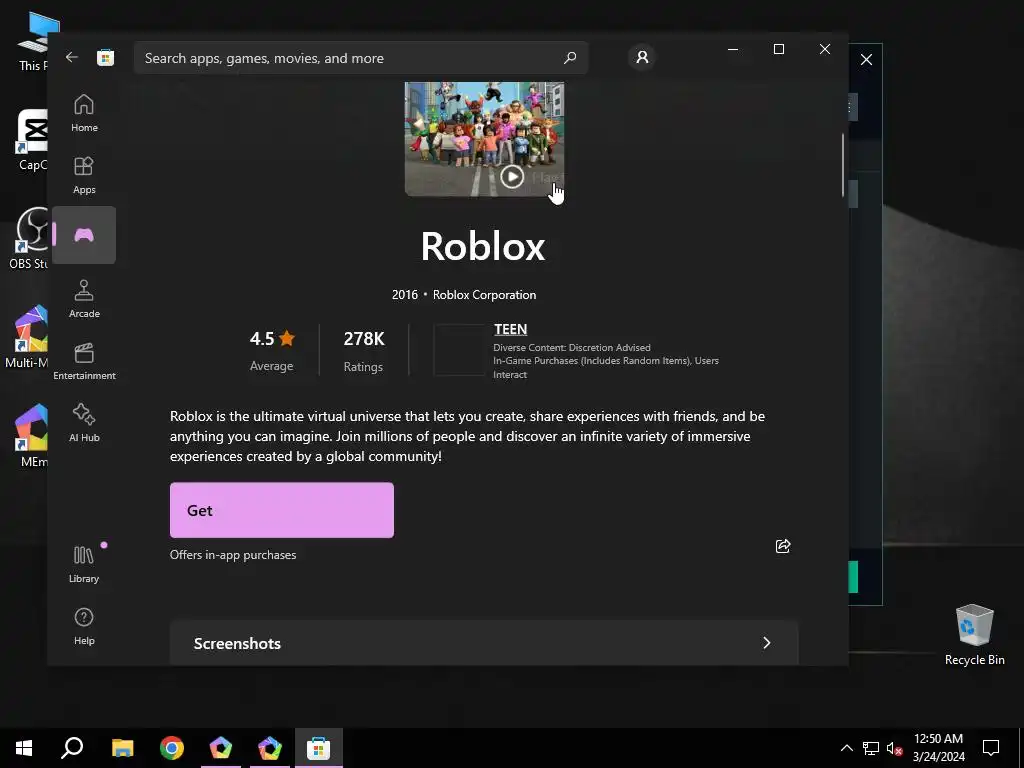Select the CapCut desktop shortcut
Screen dimensions: 1024x768
click(33, 140)
